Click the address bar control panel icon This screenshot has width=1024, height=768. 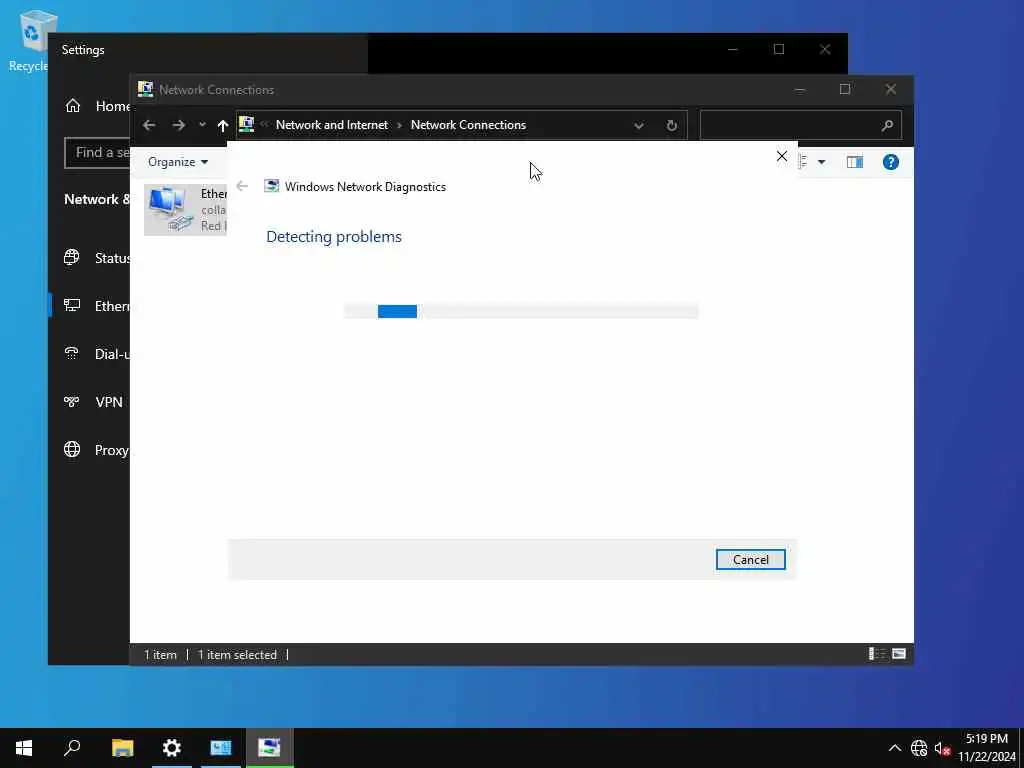246,124
